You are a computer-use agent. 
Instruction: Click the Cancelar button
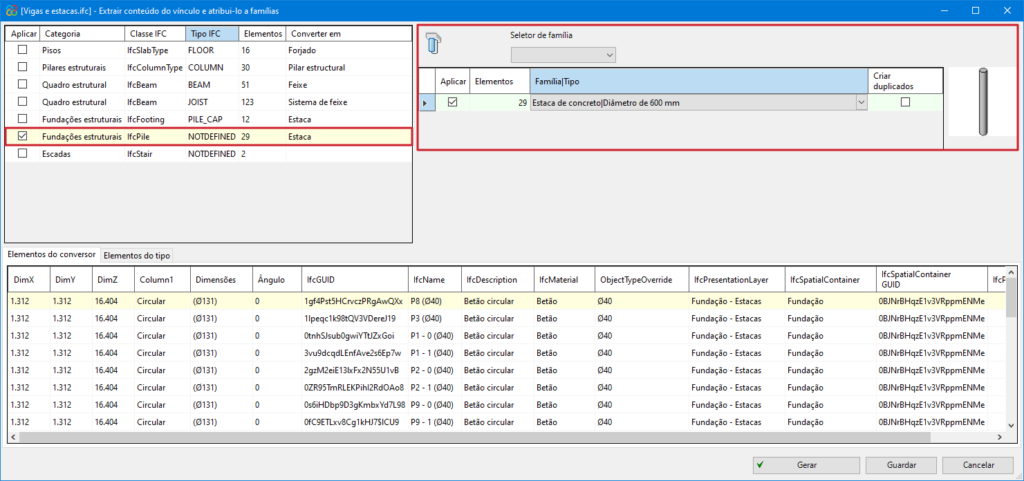978,465
